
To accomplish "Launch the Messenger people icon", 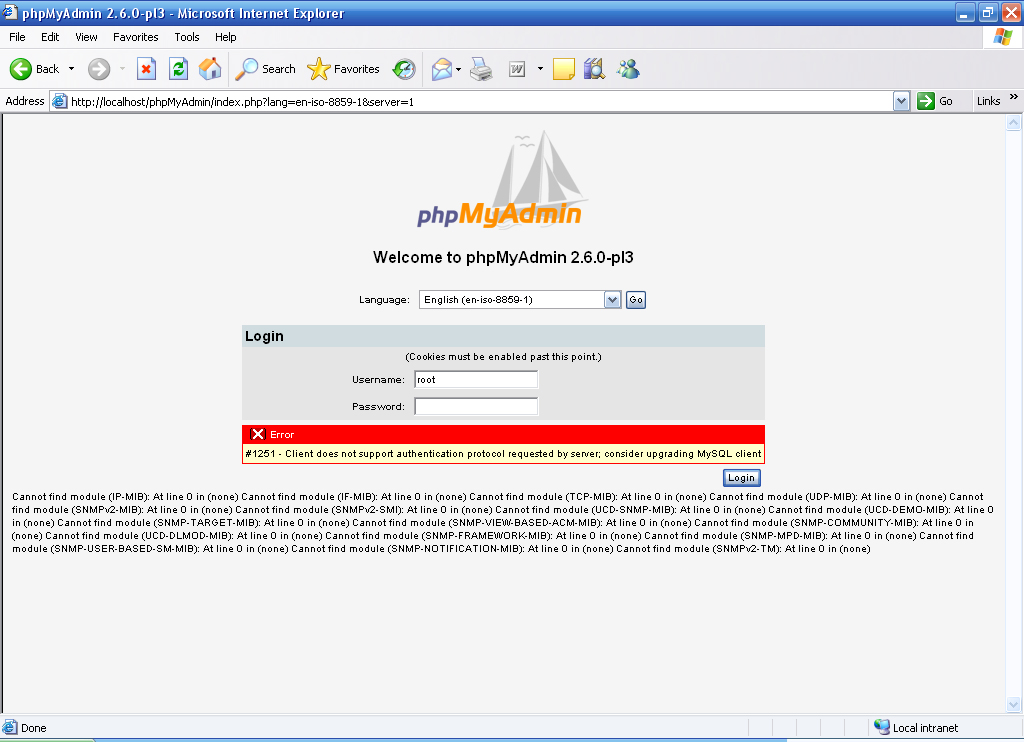I will 628,69.
